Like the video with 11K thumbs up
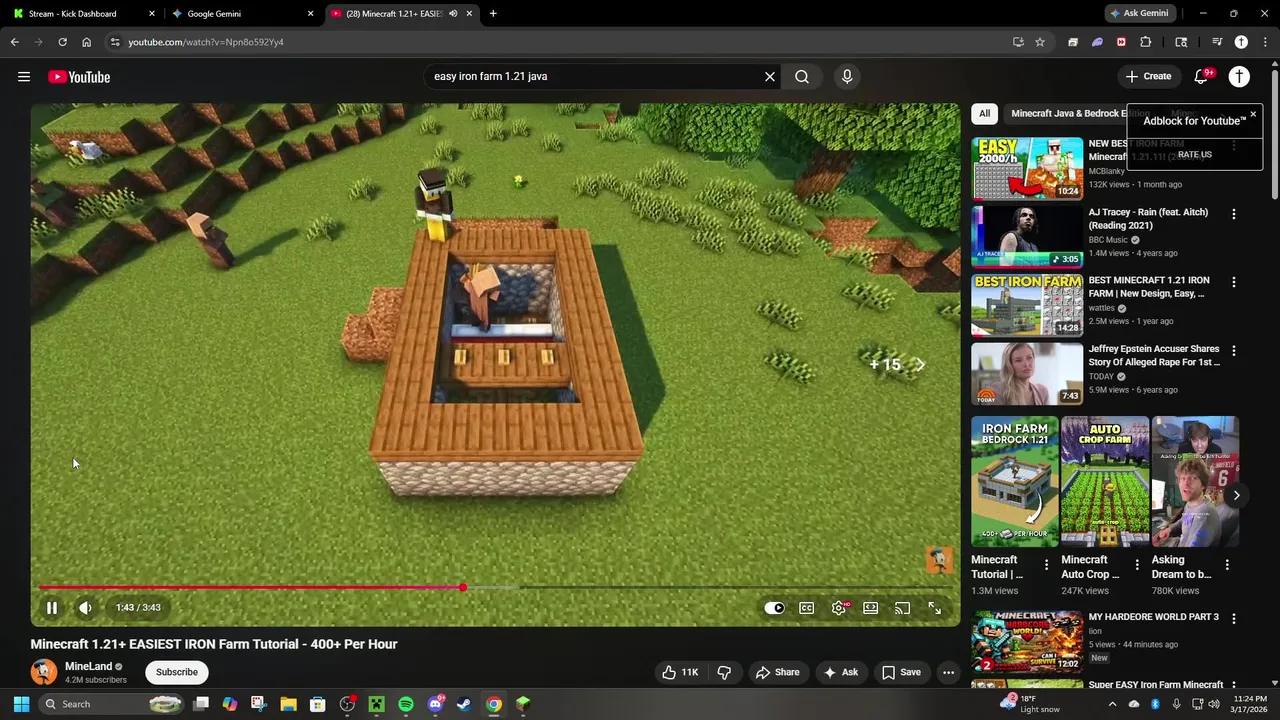Image resolution: width=1280 pixels, height=720 pixels. click(680, 672)
